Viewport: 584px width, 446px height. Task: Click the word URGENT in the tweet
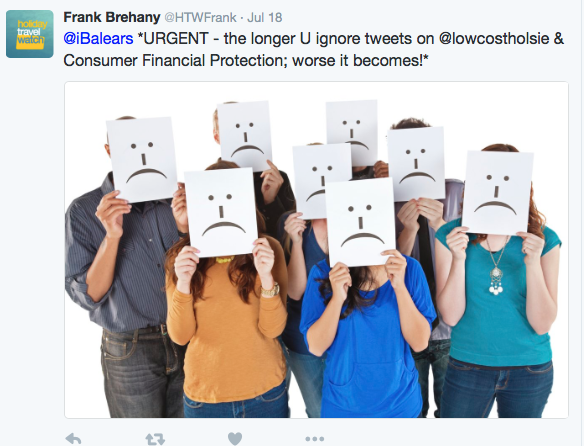point(176,38)
